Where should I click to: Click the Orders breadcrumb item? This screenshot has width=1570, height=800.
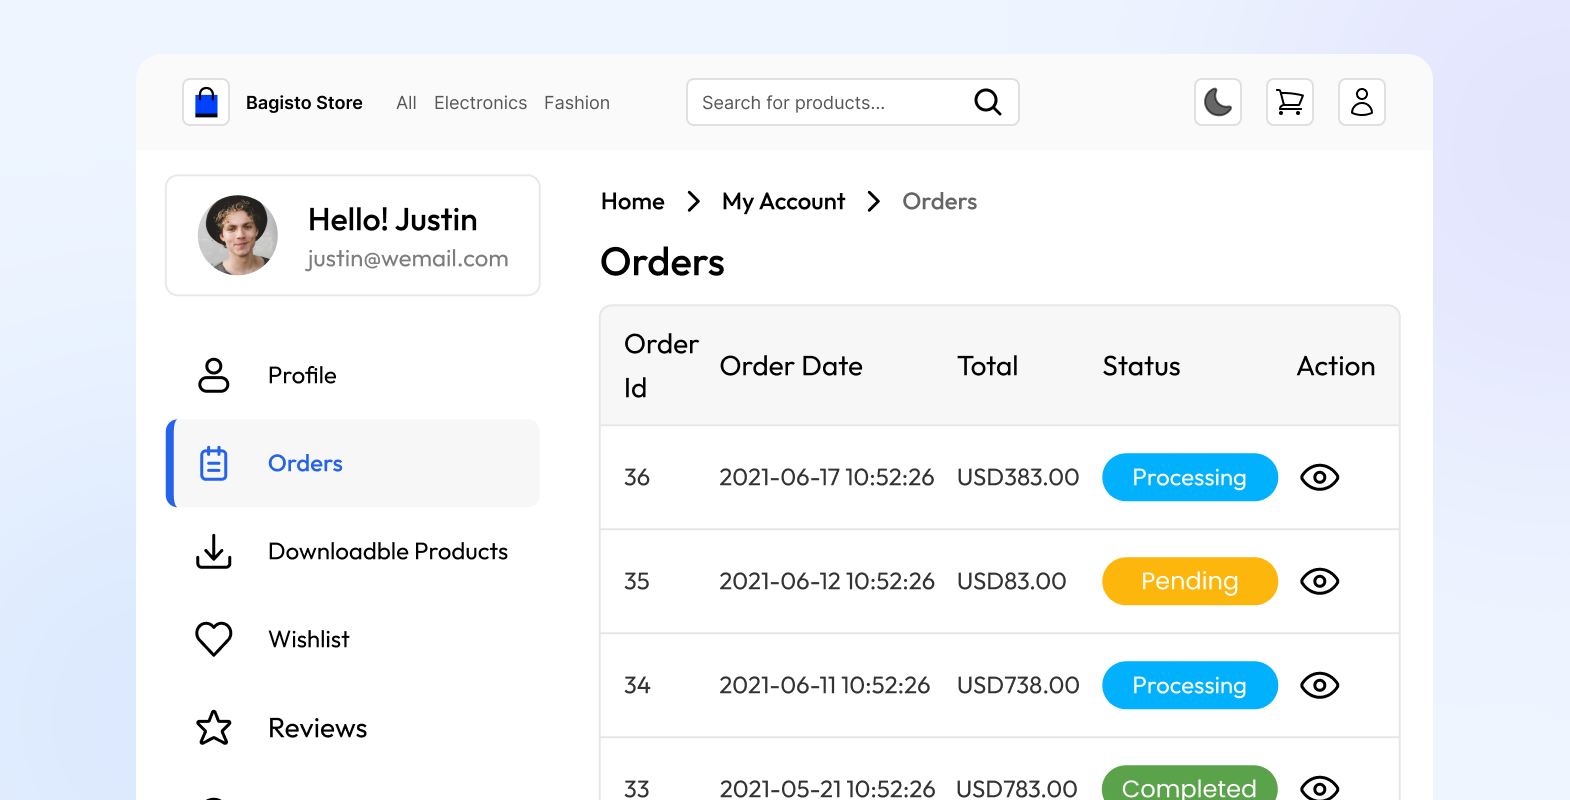pos(940,202)
